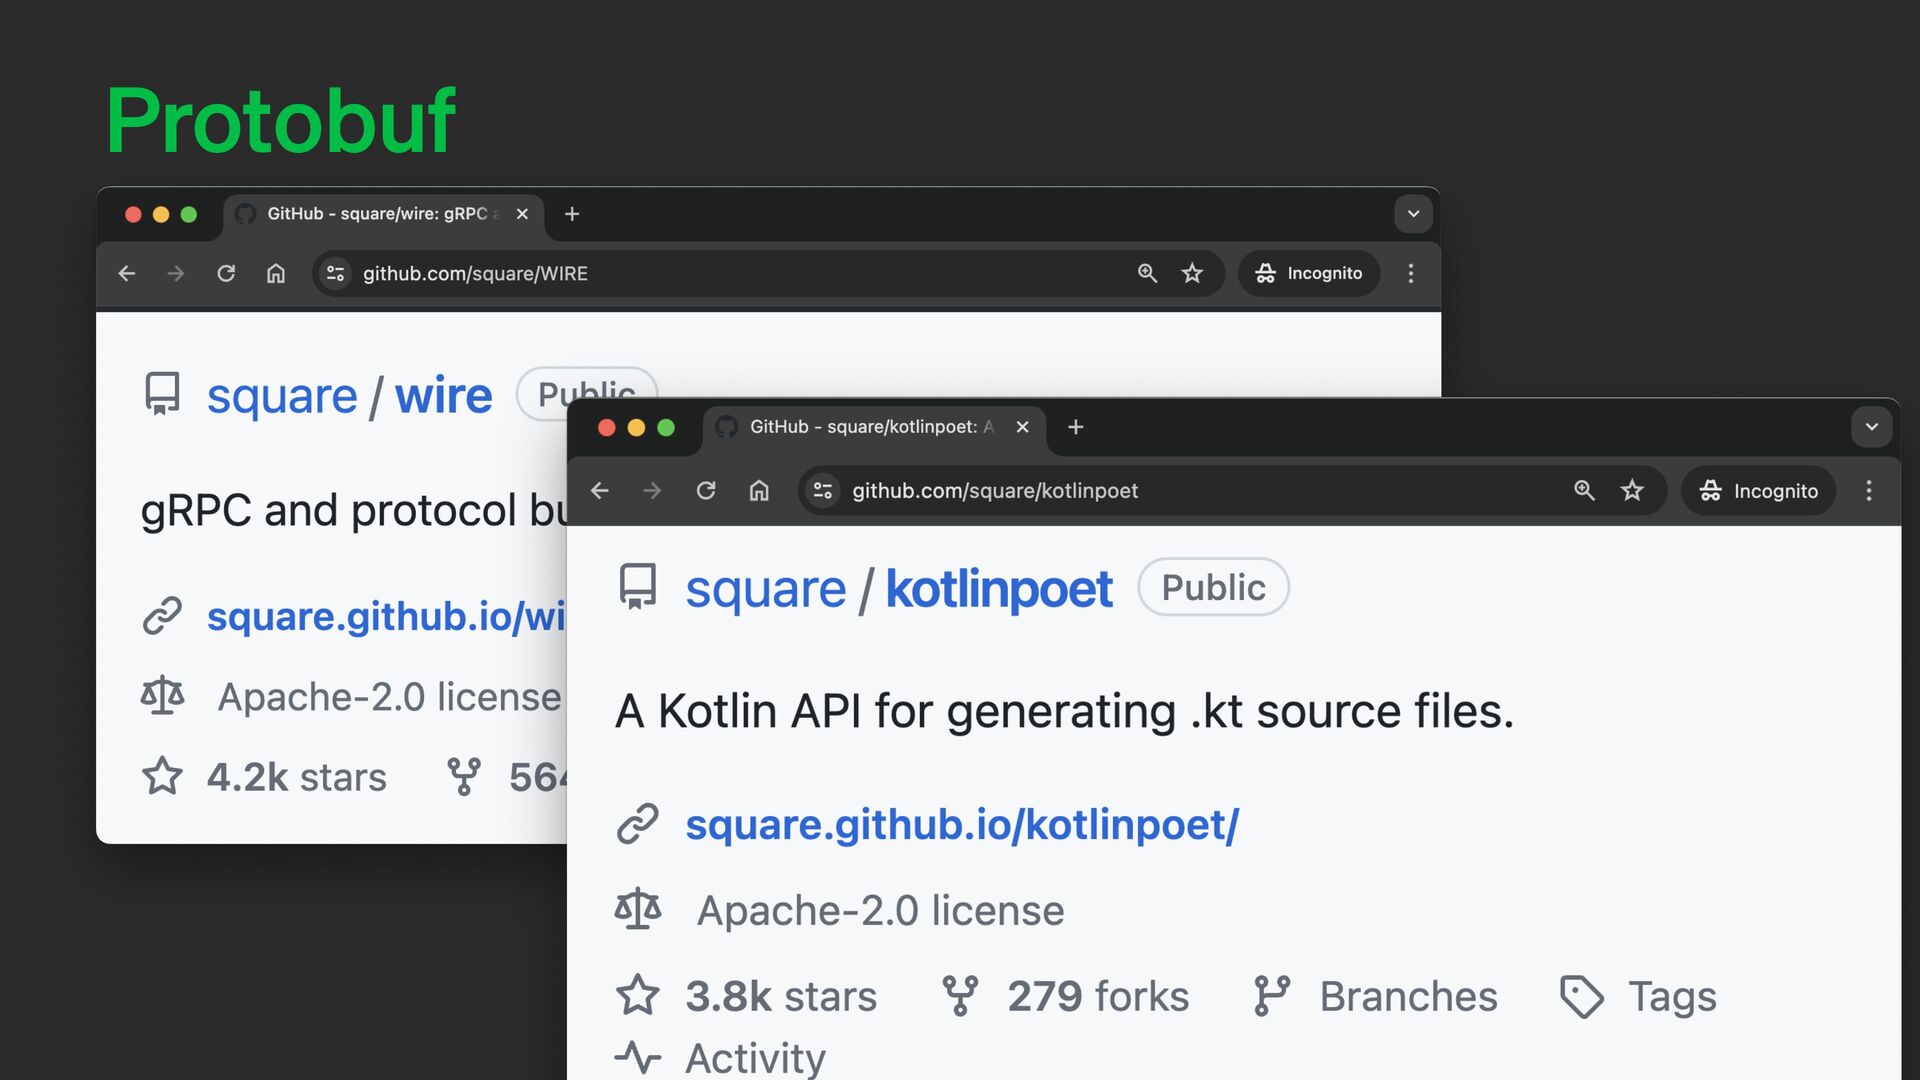Go back in kotlinpoet browser window

tap(600, 491)
